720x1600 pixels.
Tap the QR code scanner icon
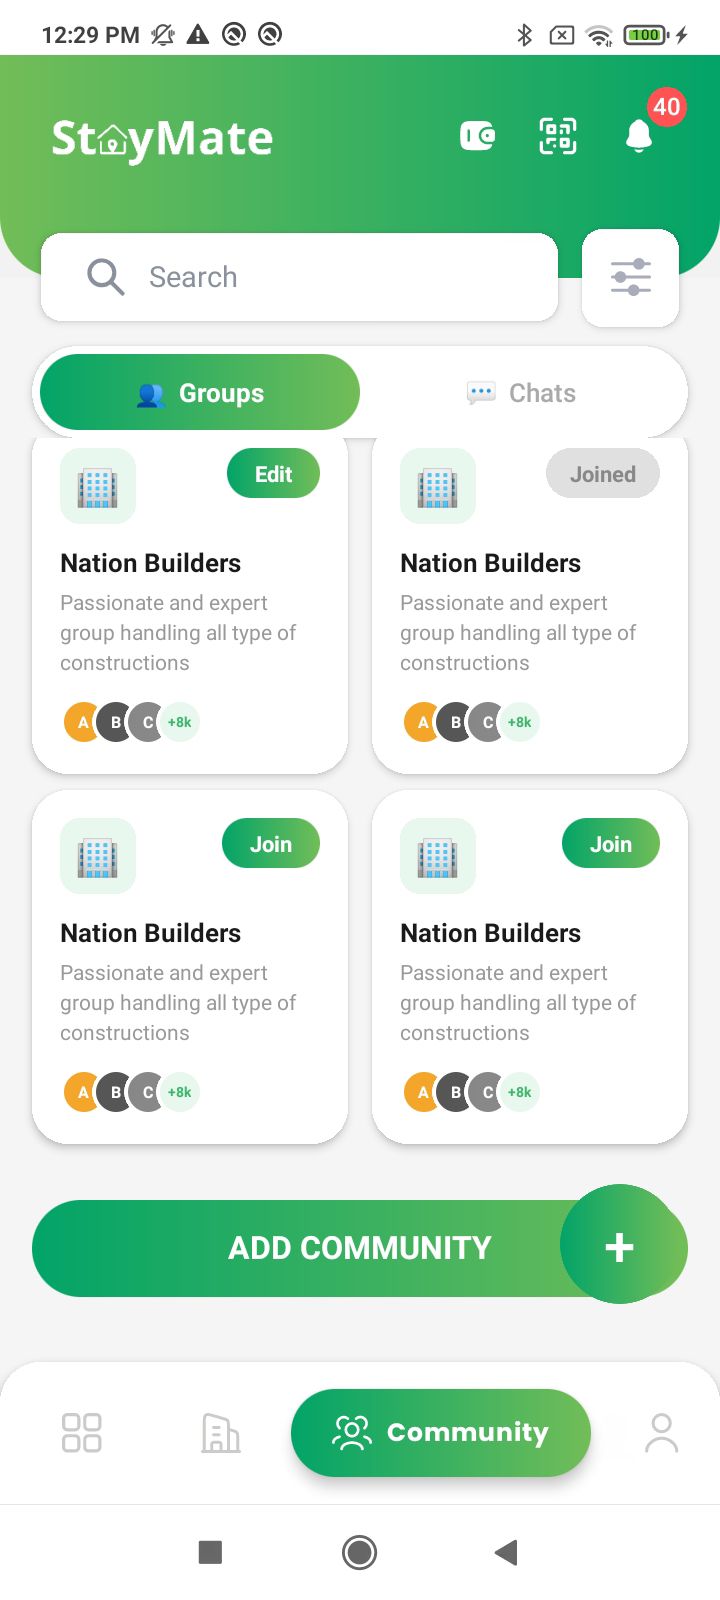[558, 136]
